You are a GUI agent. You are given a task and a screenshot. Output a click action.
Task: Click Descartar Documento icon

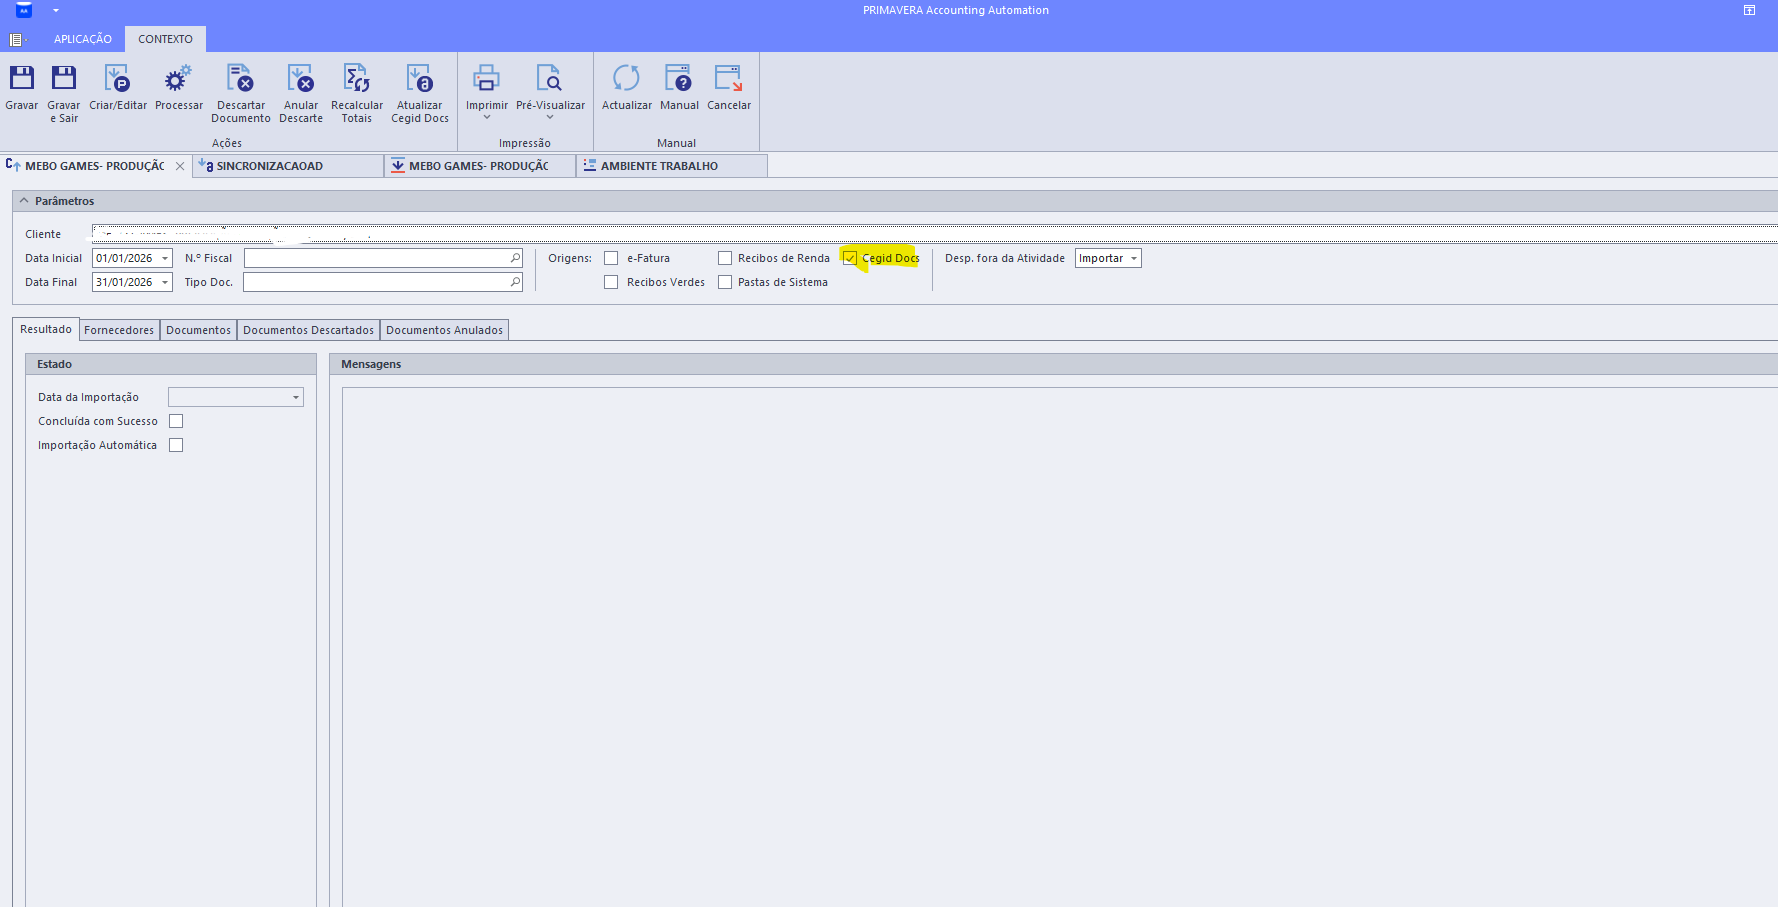pos(240,79)
